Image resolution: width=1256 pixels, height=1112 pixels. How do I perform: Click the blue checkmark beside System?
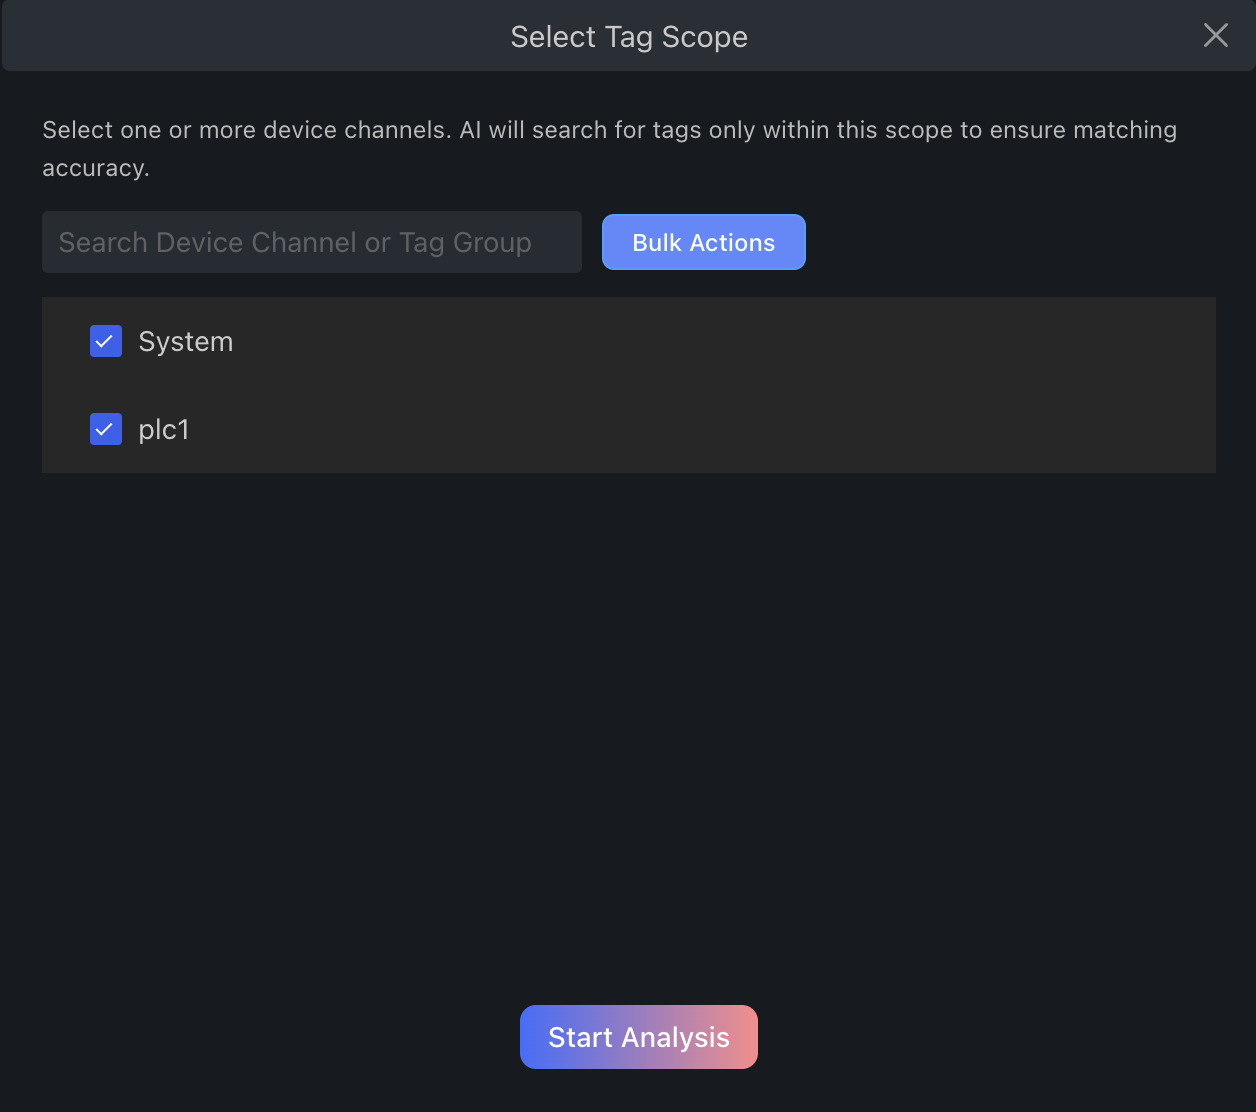click(105, 341)
